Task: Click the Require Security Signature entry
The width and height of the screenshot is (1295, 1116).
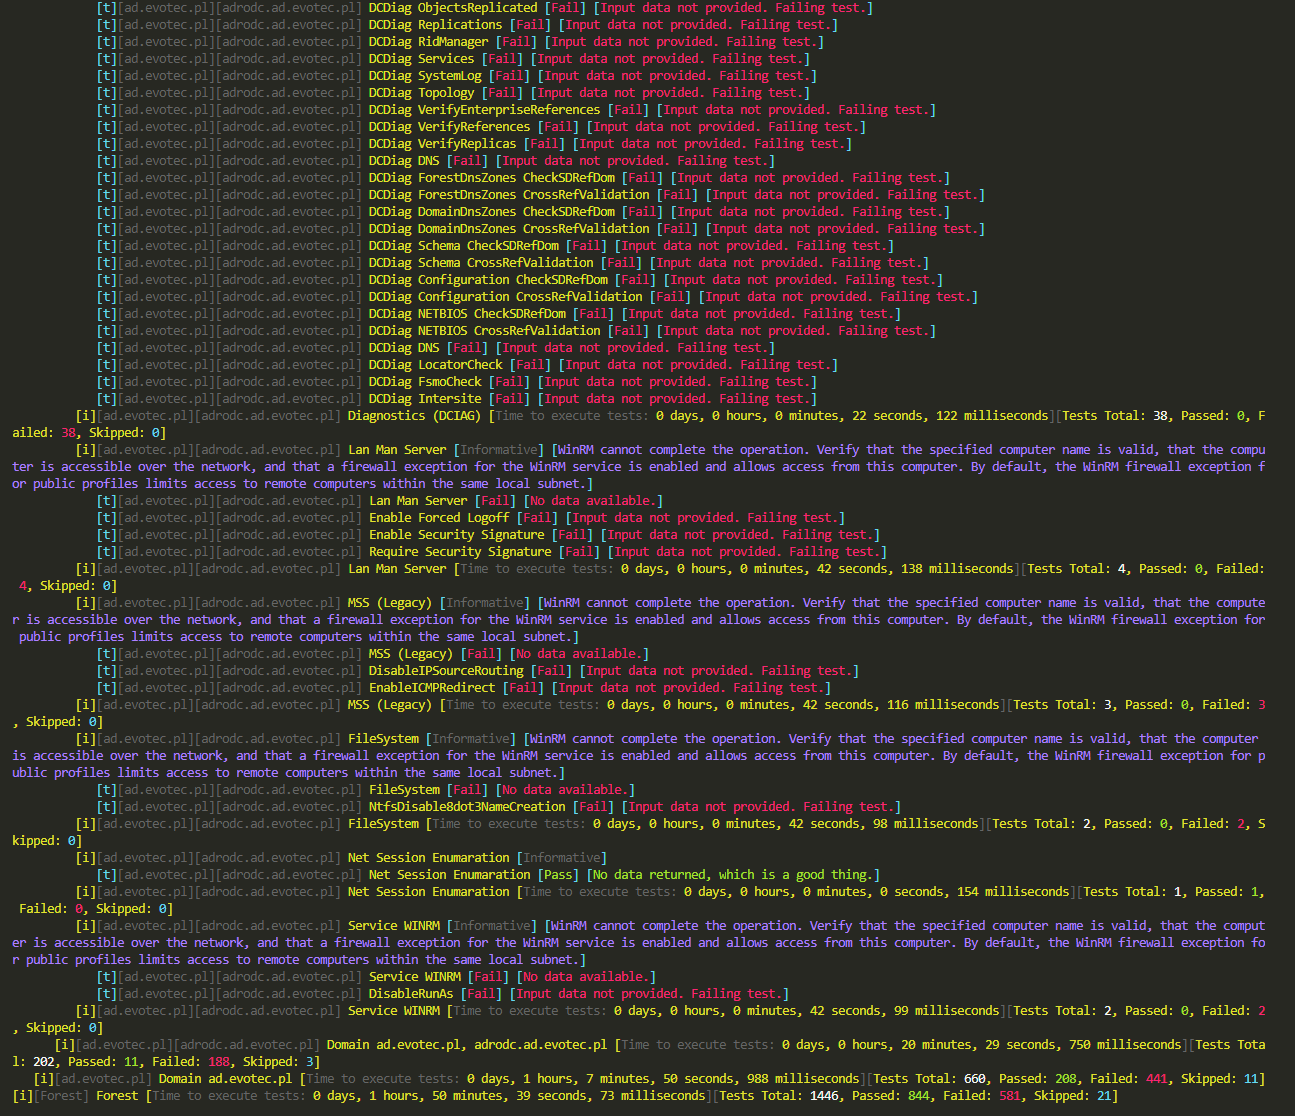Action: 460,552
